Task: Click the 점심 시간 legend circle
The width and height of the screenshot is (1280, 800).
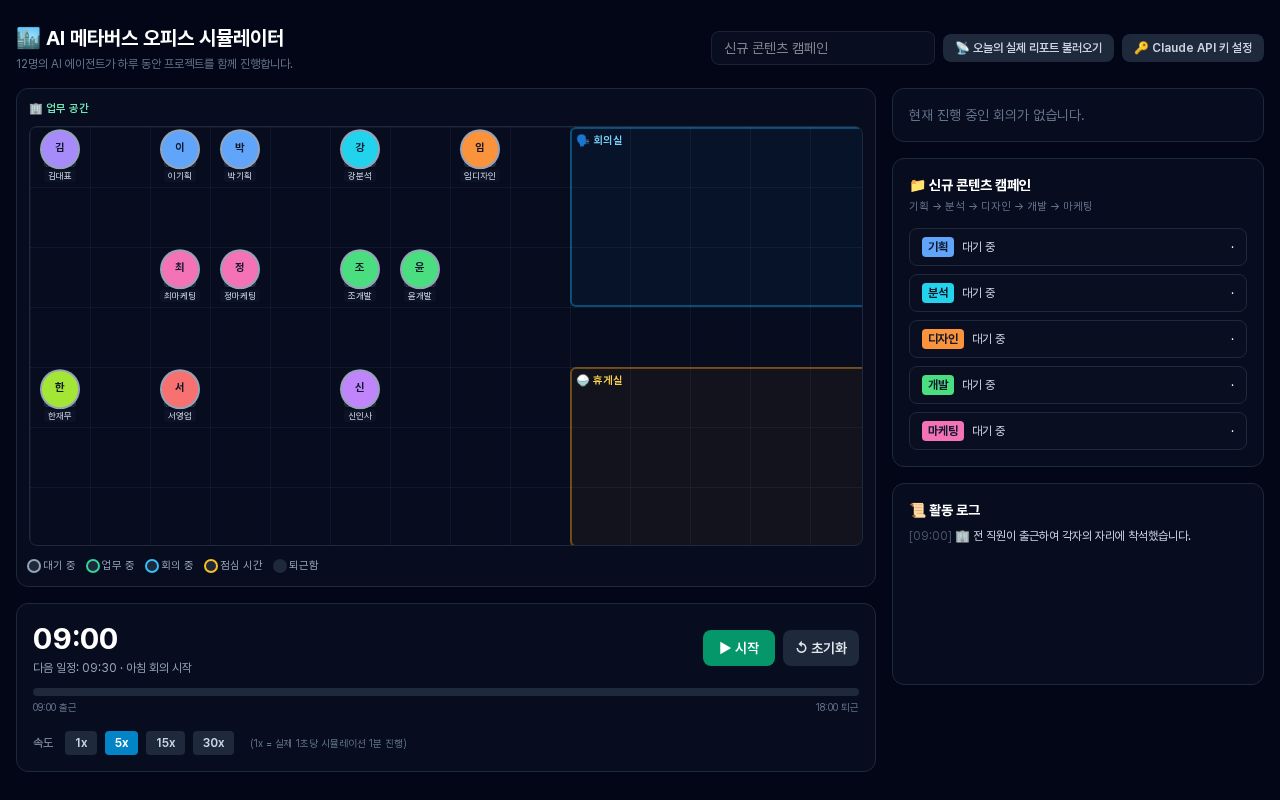Action: [211, 566]
